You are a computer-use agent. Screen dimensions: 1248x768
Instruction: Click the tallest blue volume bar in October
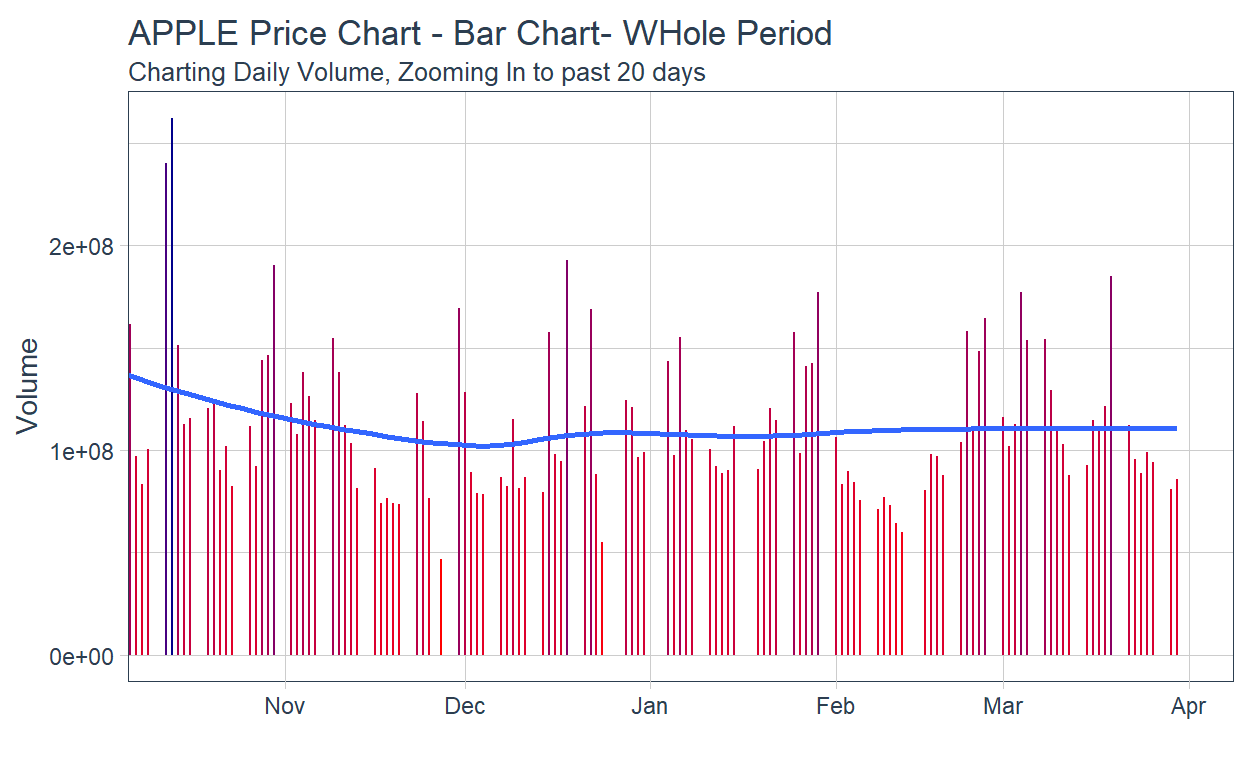[x=172, y=400]
